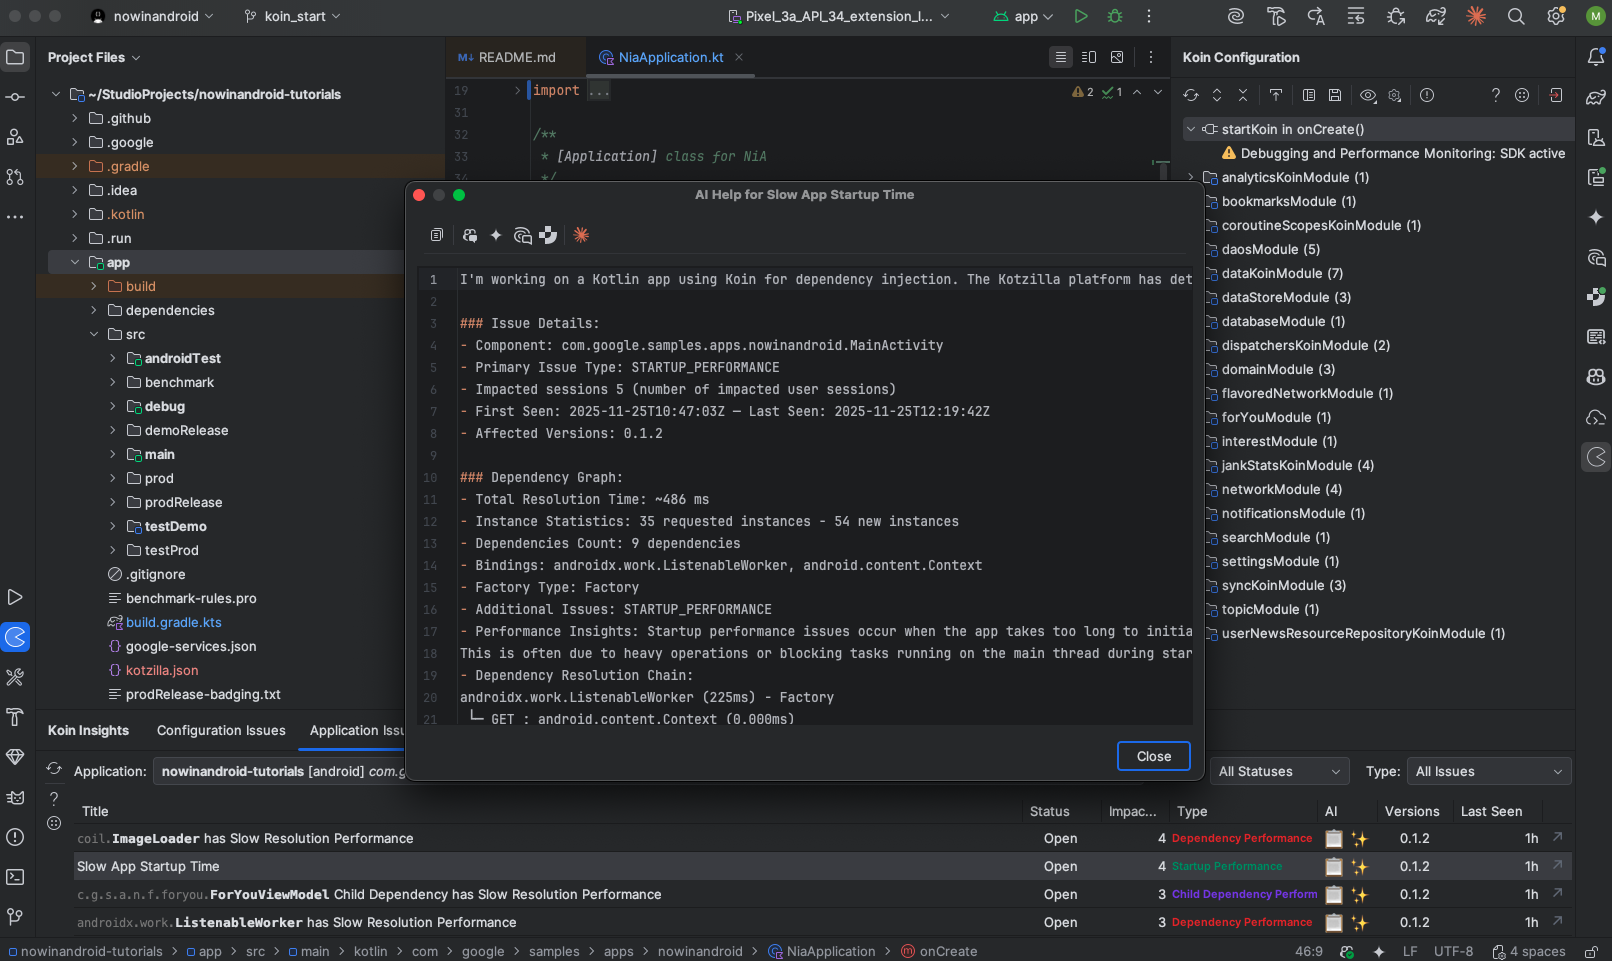Open the Type All Issues dropdown
This screenshot has height=961, width=1612.
tap(1488, 771)
